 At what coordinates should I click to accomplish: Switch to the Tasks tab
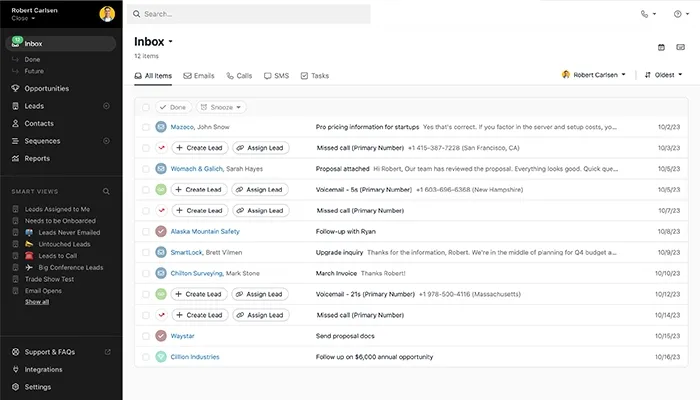pyautogui.click(x=314, y=76)
